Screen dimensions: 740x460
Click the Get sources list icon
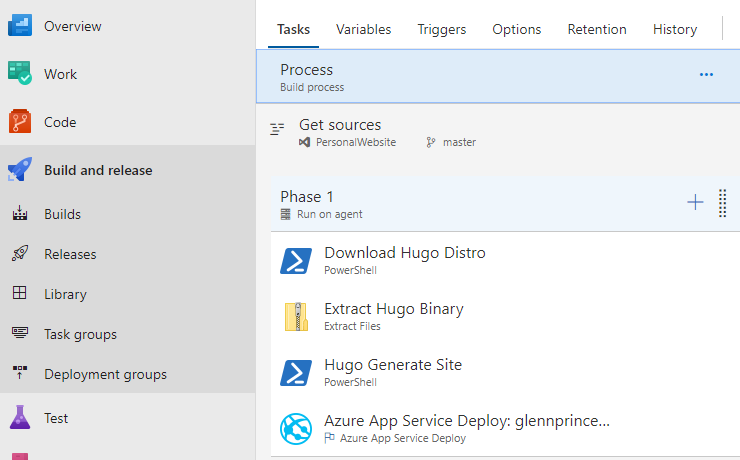tap(277, 129)
